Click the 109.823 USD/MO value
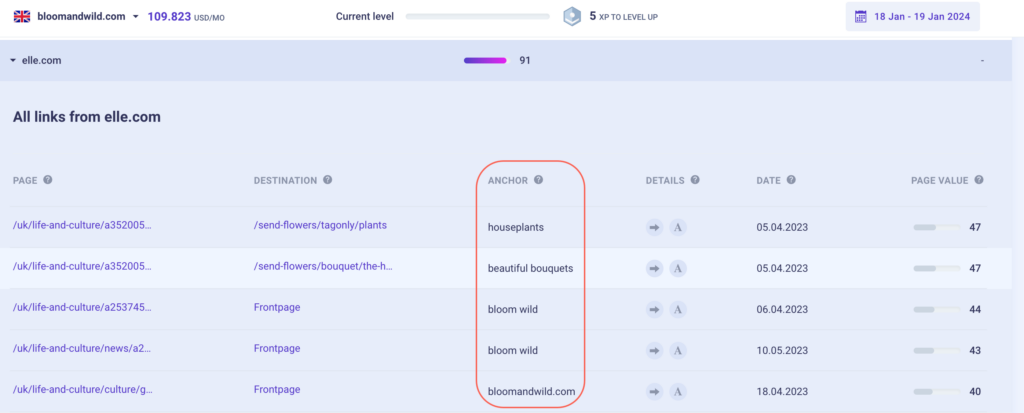Screen dimensions: 1024x413 pos(185,17)
